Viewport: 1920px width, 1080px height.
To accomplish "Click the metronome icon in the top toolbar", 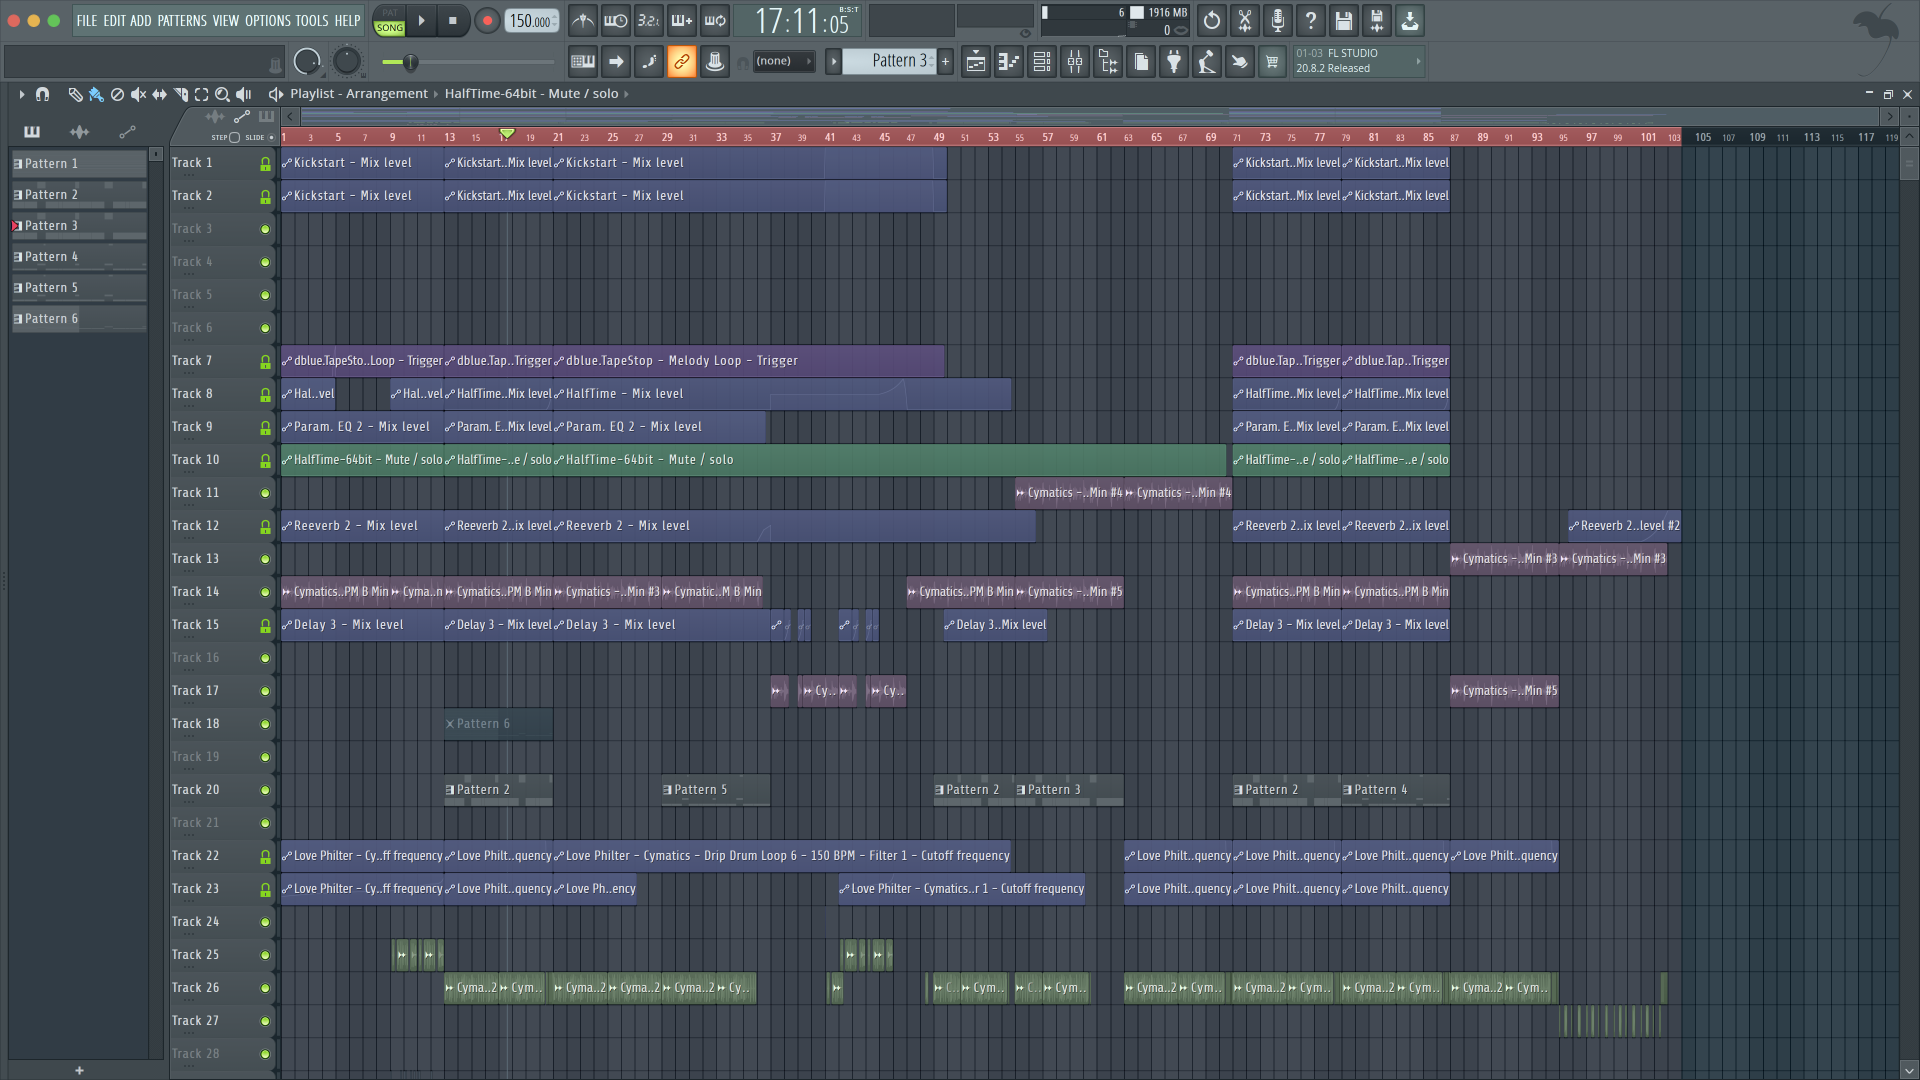I will [x=583, y=21].
